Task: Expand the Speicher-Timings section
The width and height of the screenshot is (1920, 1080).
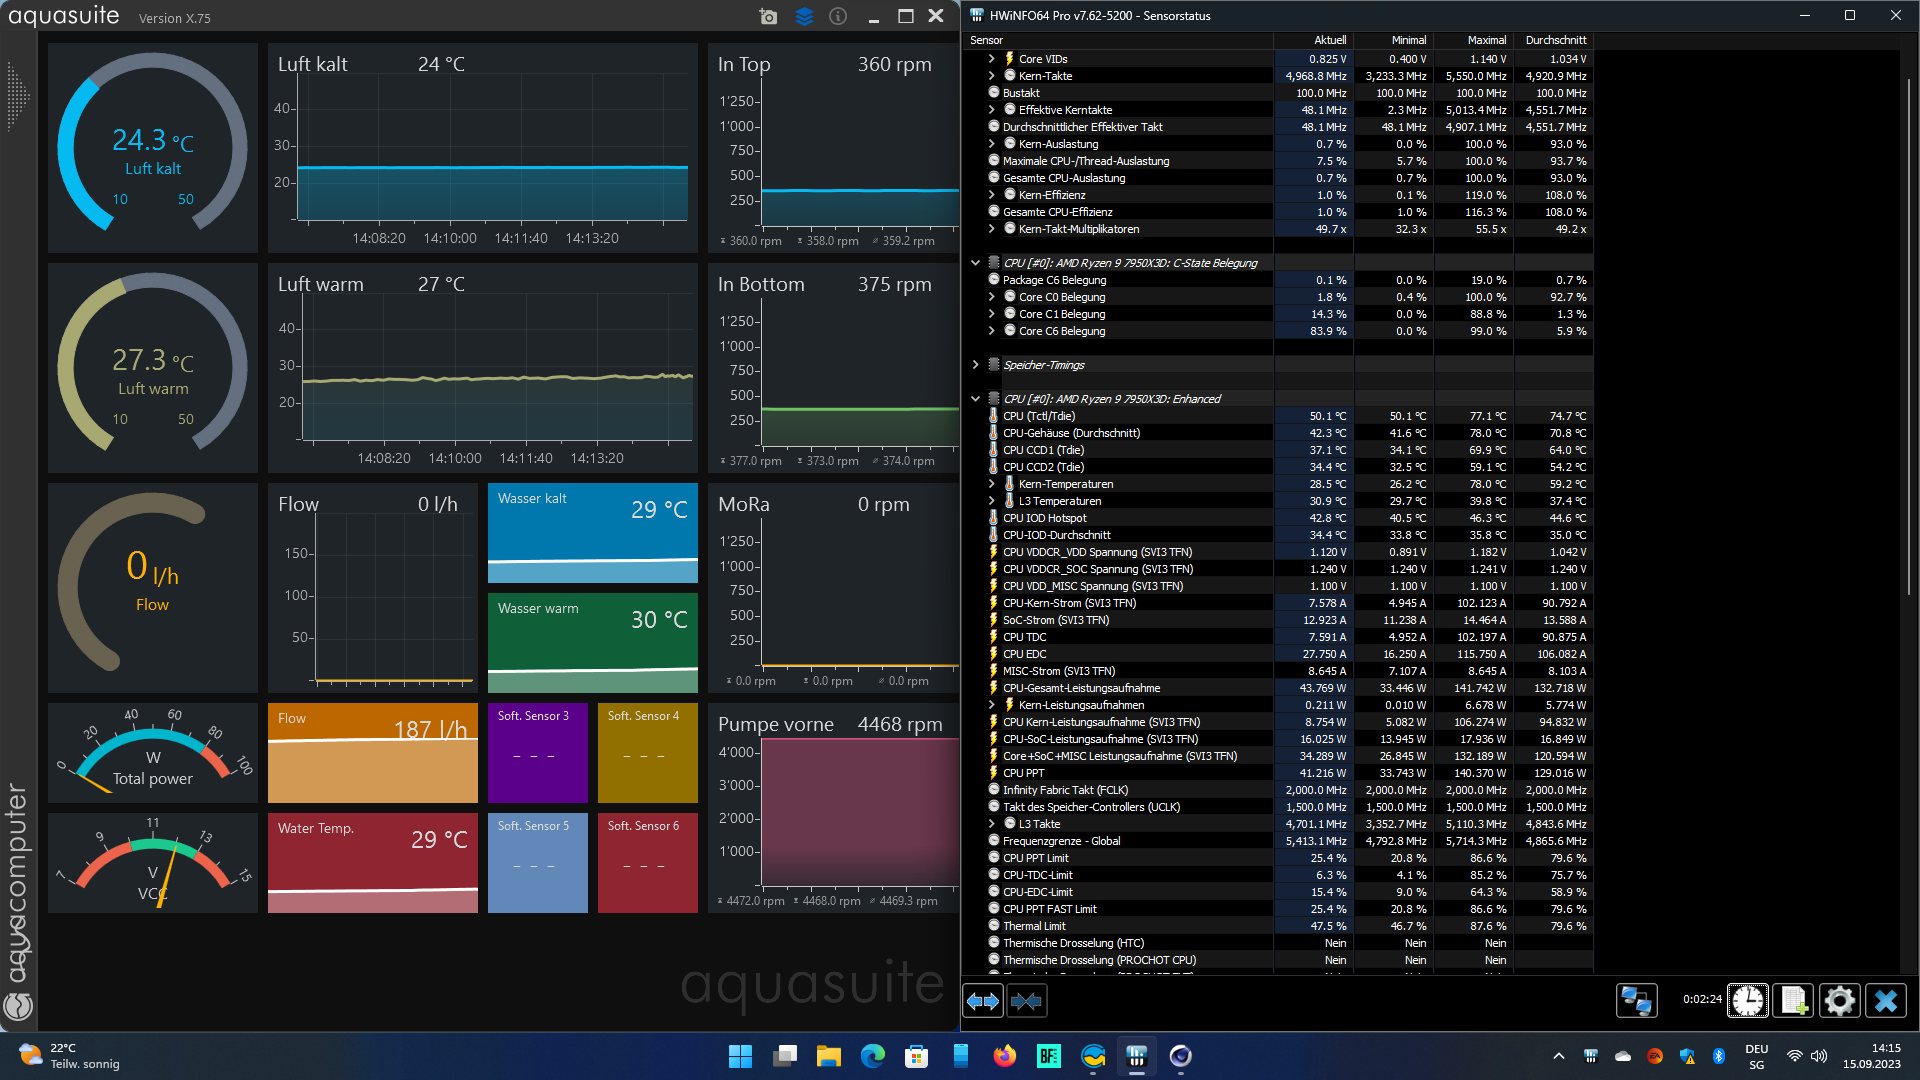Action: tap(976, 364)
